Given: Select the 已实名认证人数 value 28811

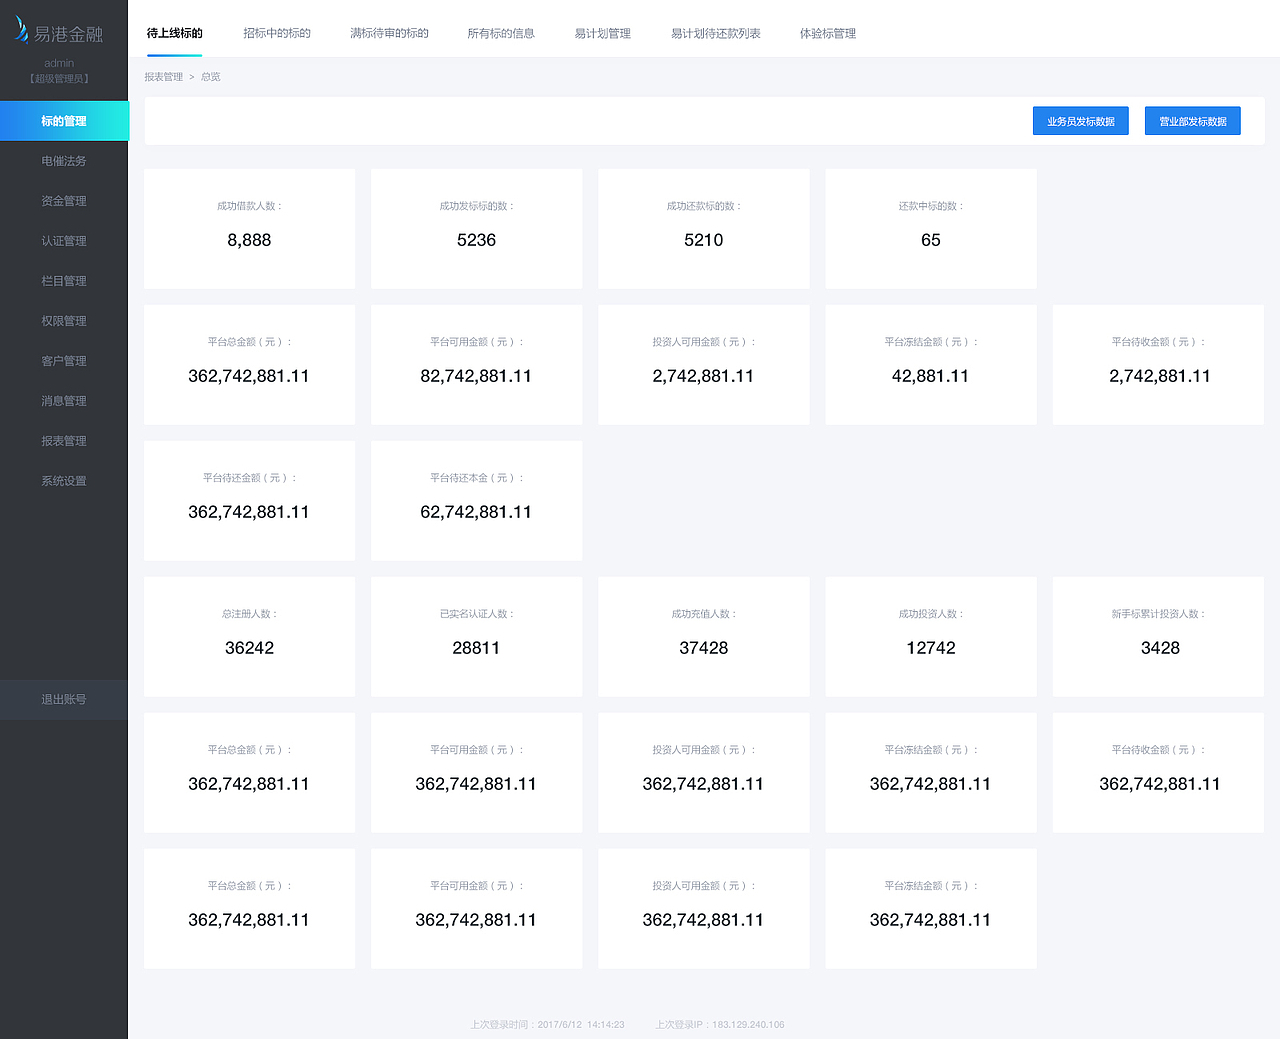Looking at the screenshot, I should (x=476, y=648).
